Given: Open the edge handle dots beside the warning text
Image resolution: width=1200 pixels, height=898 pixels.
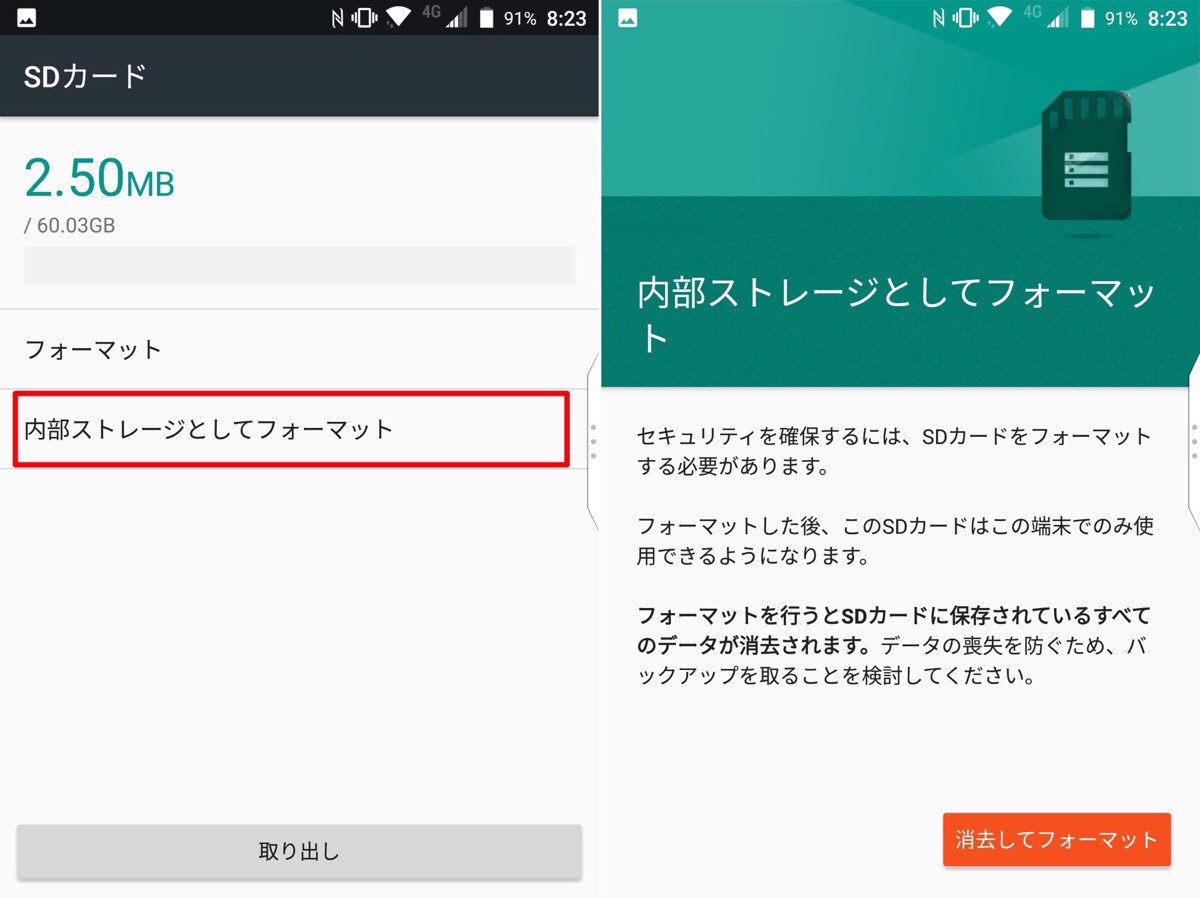Looking at the screenshot, I should pyautogui.click(x=1194, y=441).
